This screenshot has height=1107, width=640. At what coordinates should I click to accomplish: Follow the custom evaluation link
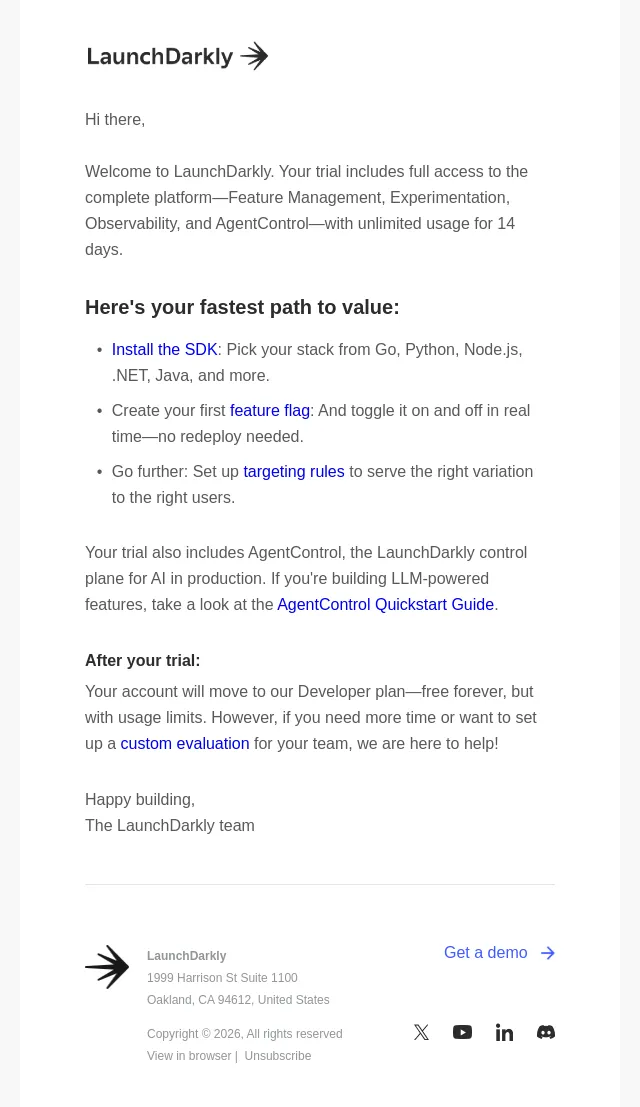tap(185, 743)
